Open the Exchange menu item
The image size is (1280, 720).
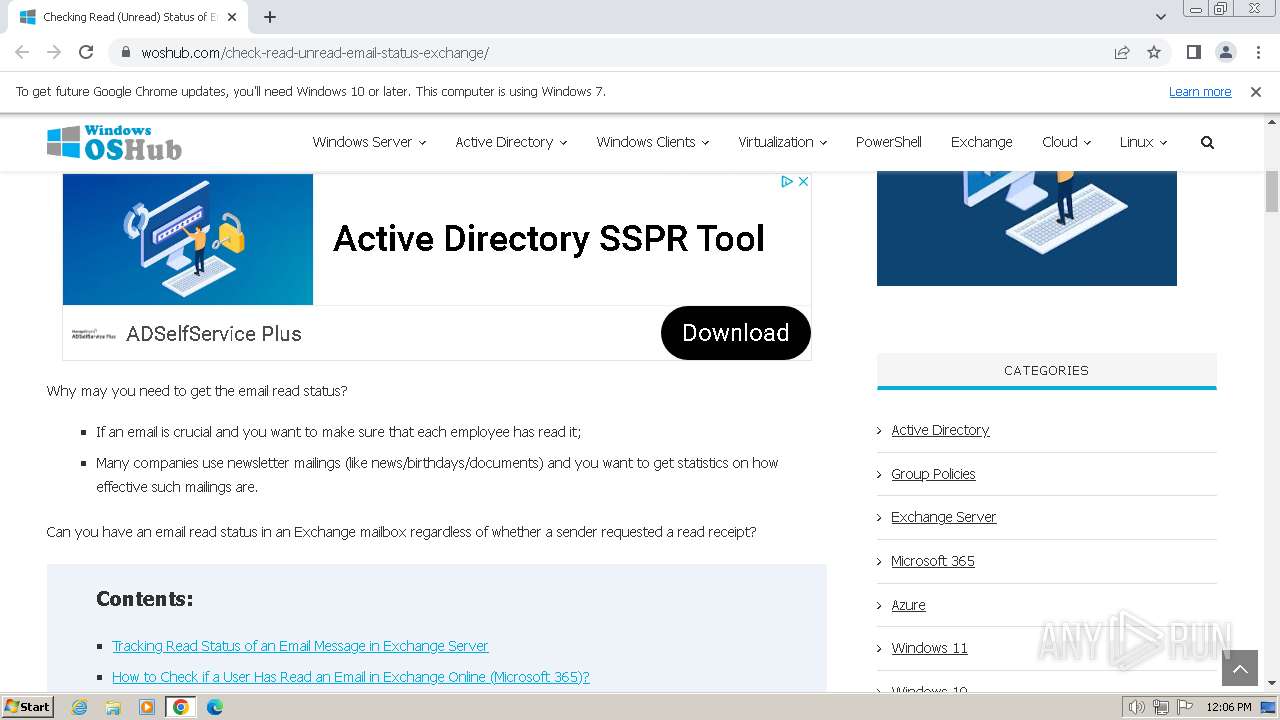coord(981,142)
